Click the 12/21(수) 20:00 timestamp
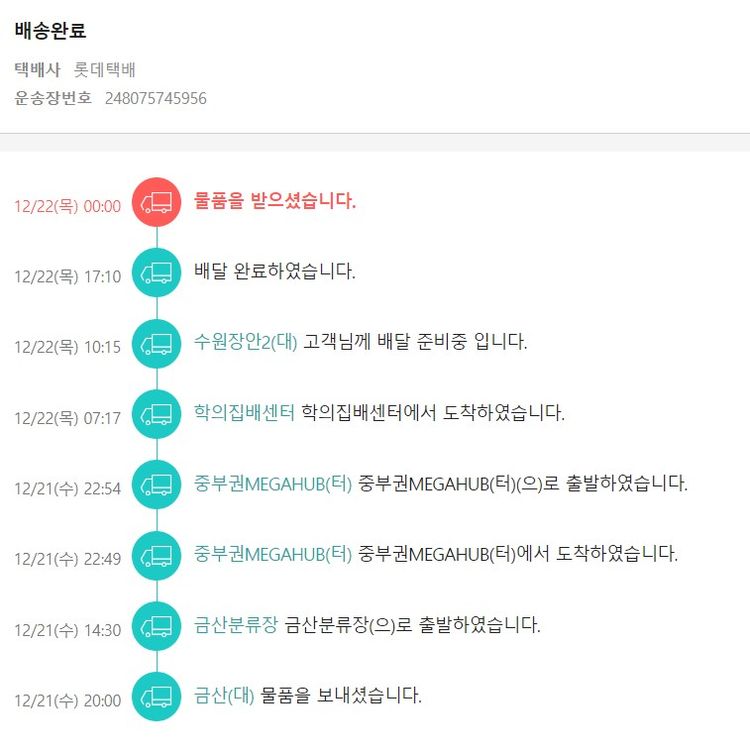 coord(67,700)
